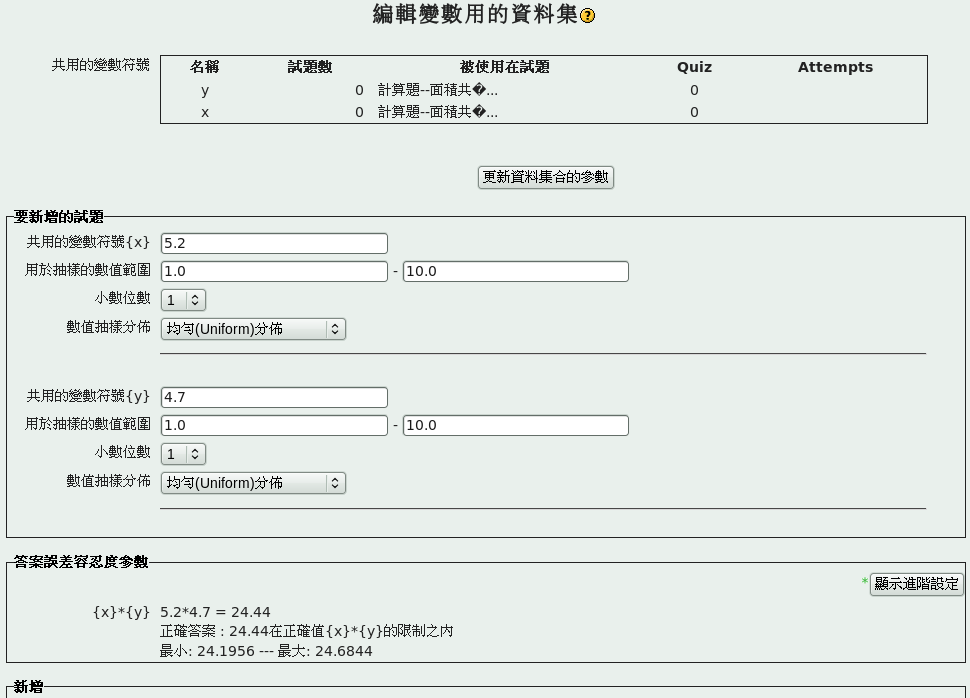
Task: Edit the {x} variable value field
Action: point(274,243)
